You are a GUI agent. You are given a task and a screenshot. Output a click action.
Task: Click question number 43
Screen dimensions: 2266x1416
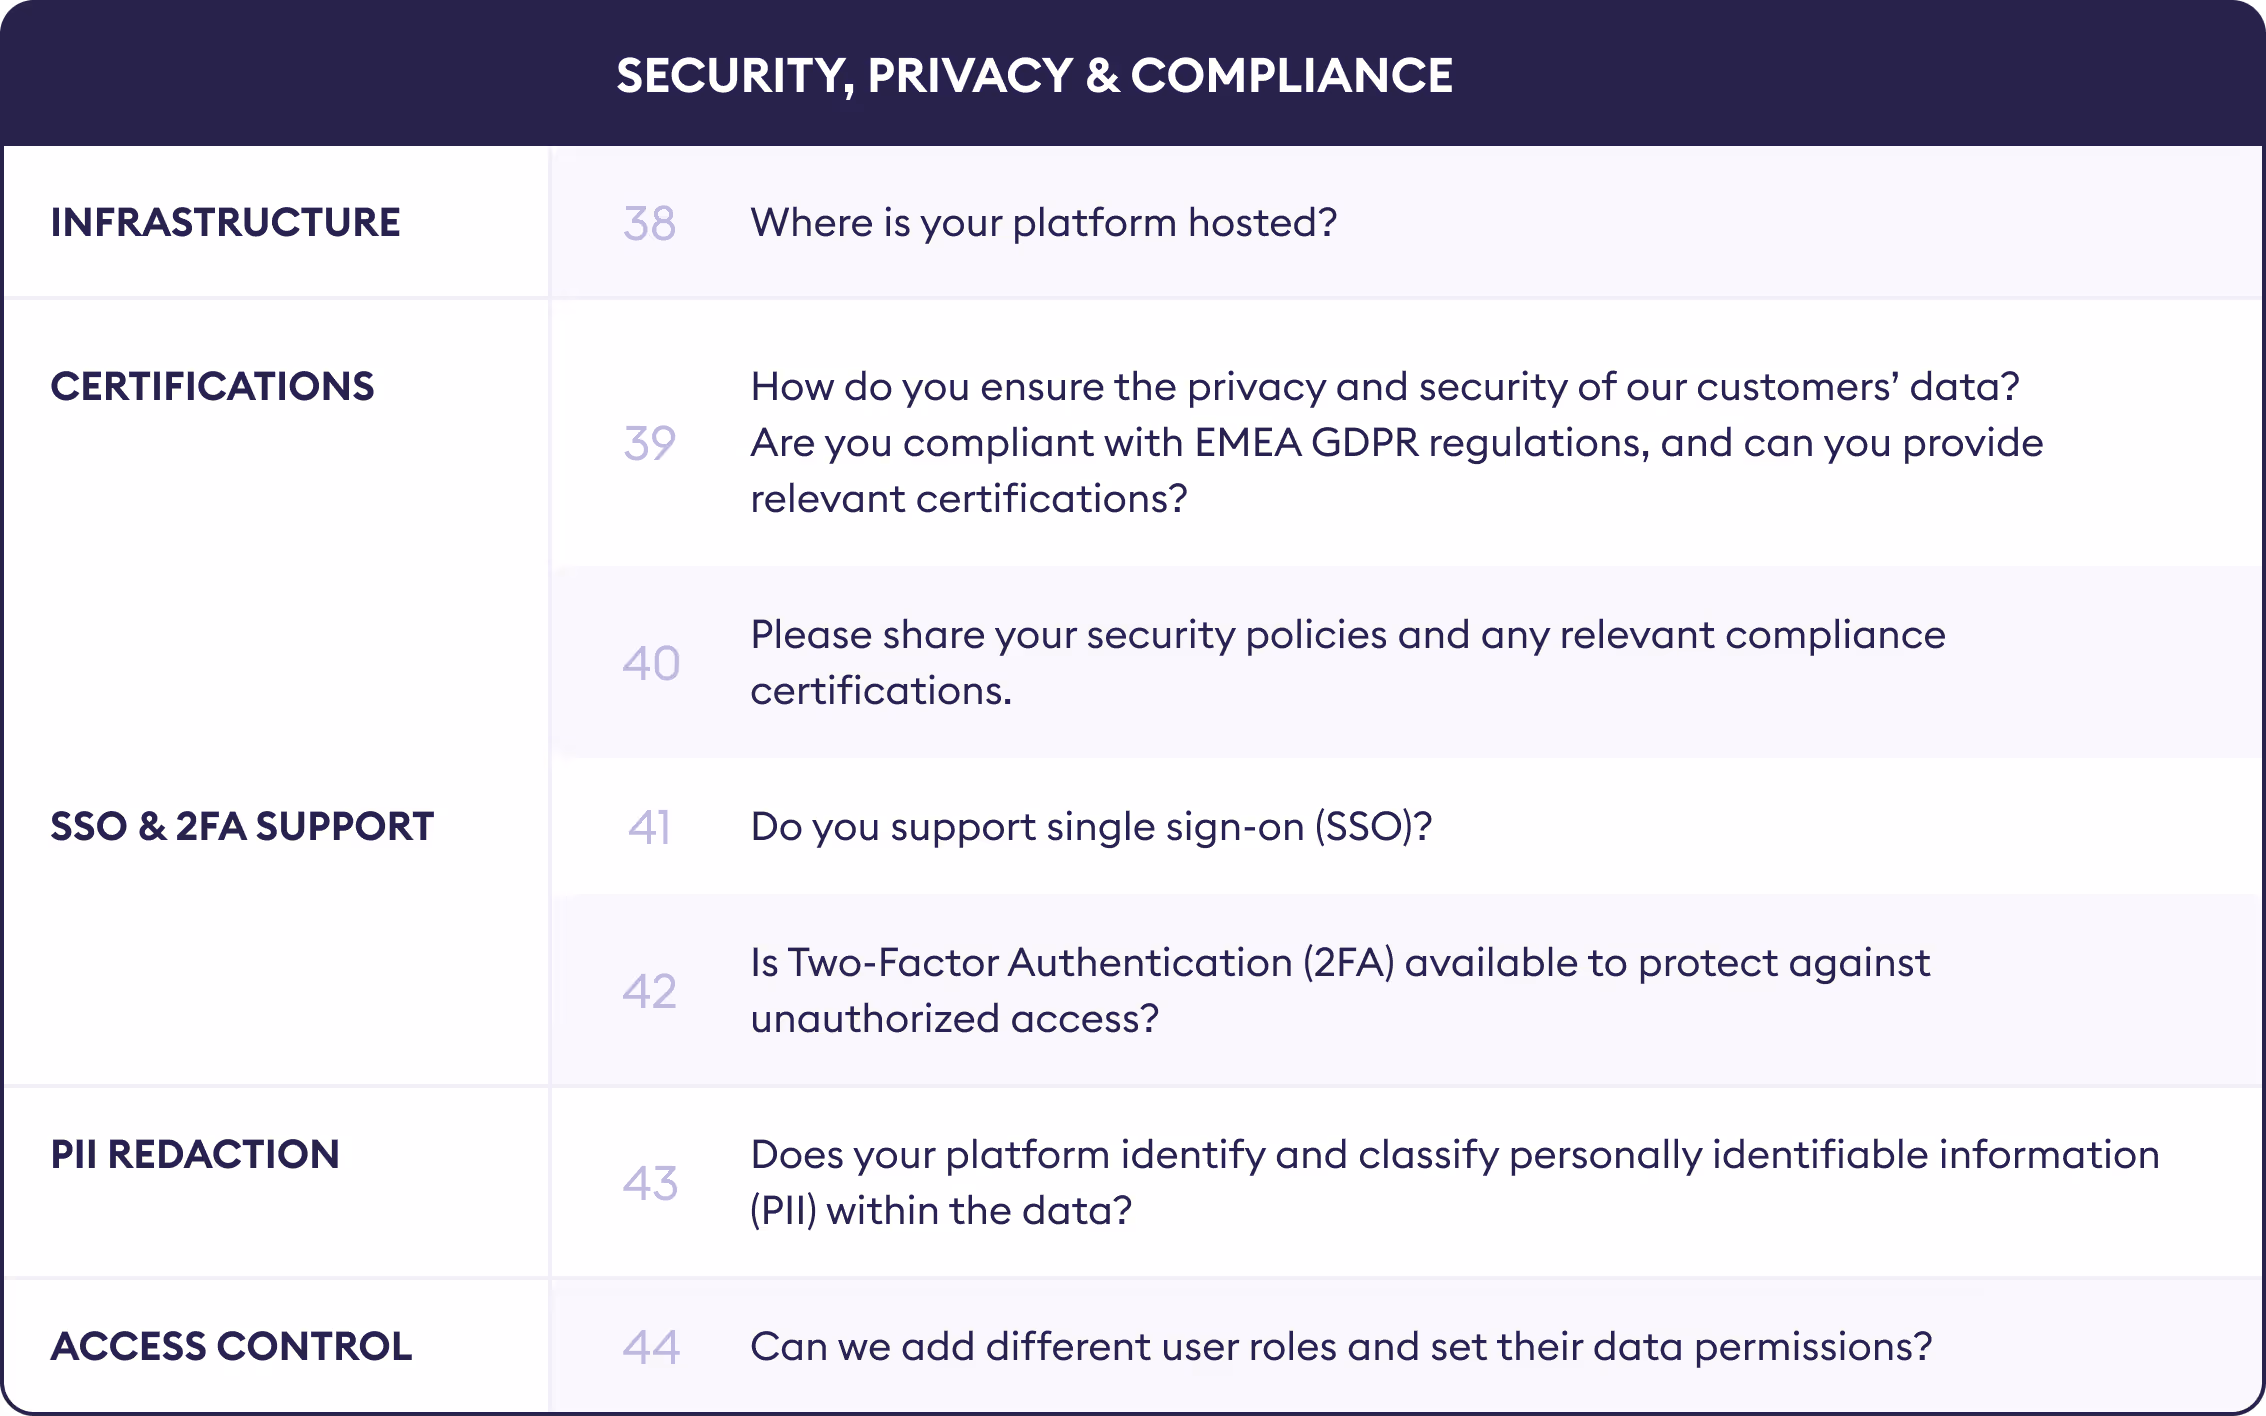650,1183
